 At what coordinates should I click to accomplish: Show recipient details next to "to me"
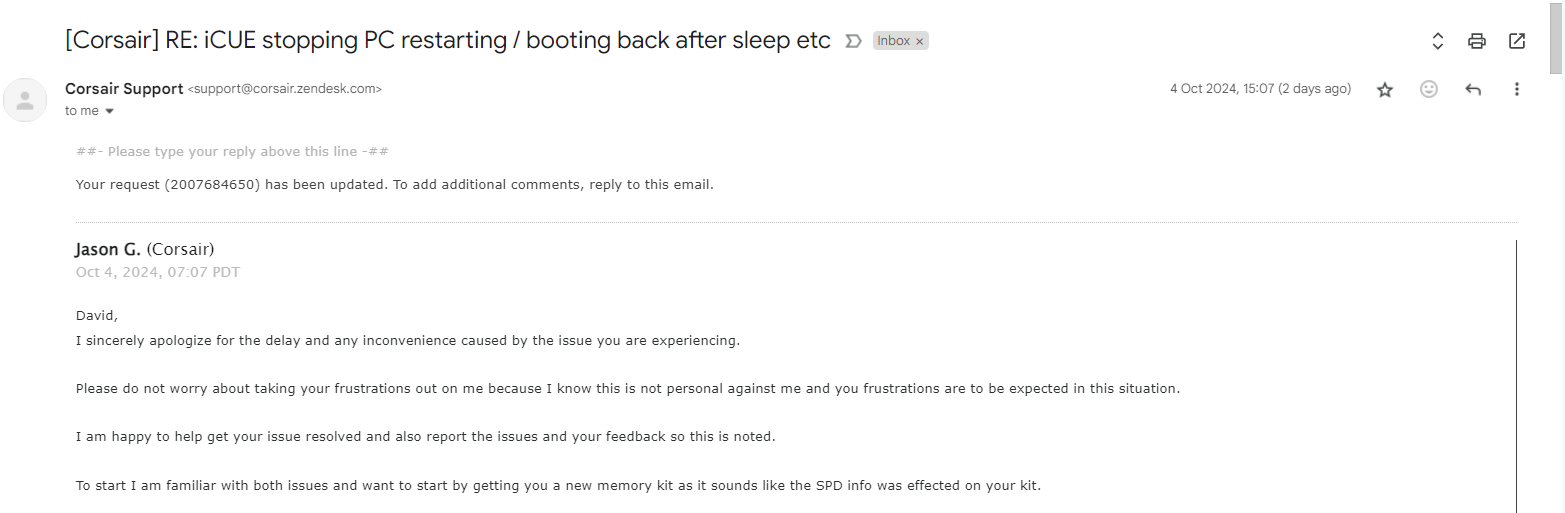click(109, 111)
